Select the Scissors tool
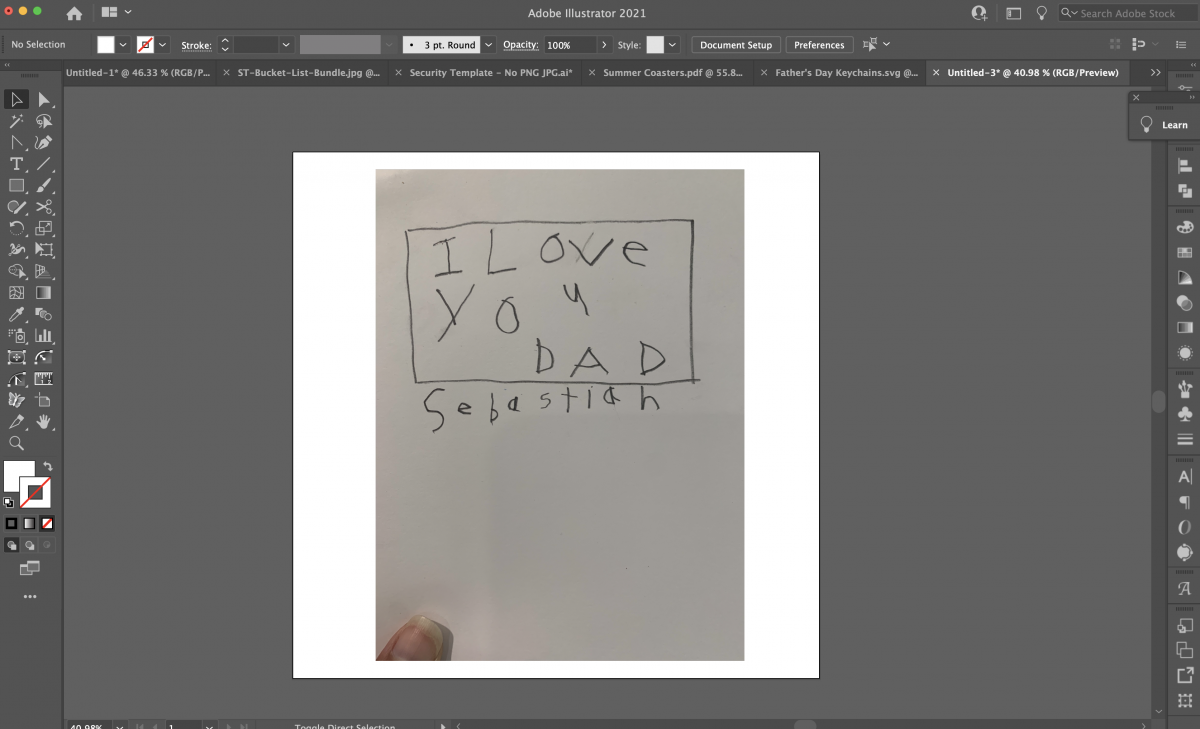 click(x=44, y=207)
